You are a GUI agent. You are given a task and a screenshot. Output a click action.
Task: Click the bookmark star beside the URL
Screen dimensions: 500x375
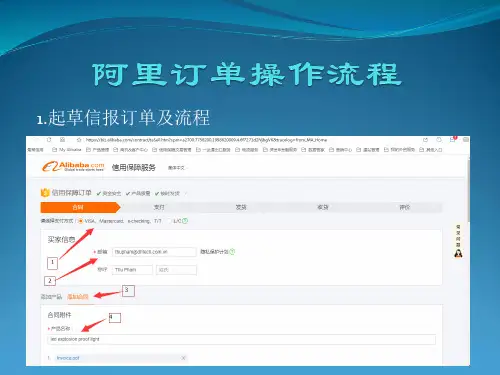[x=79, y=140]
